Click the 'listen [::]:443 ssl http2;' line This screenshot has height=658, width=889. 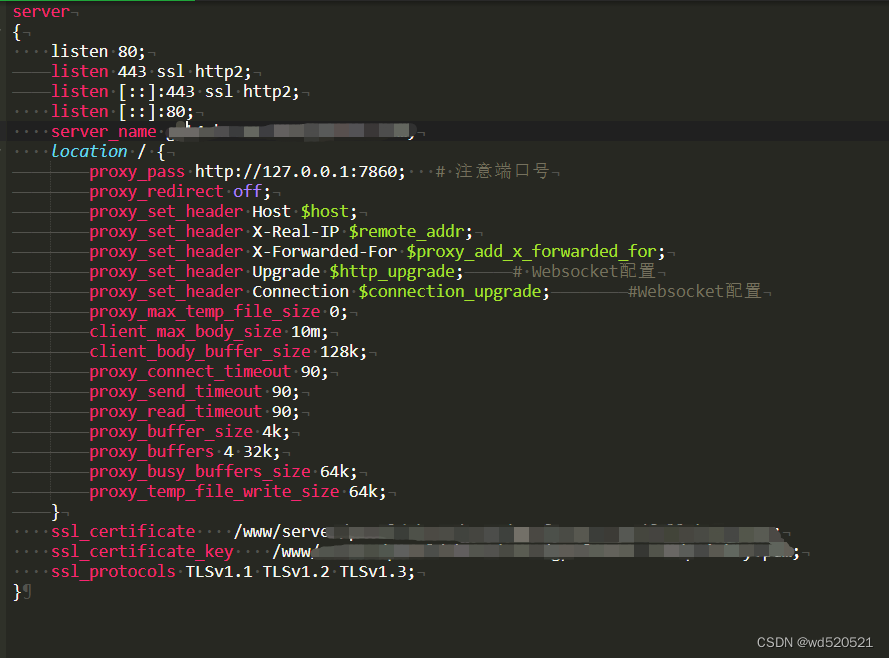coord(175,91)
